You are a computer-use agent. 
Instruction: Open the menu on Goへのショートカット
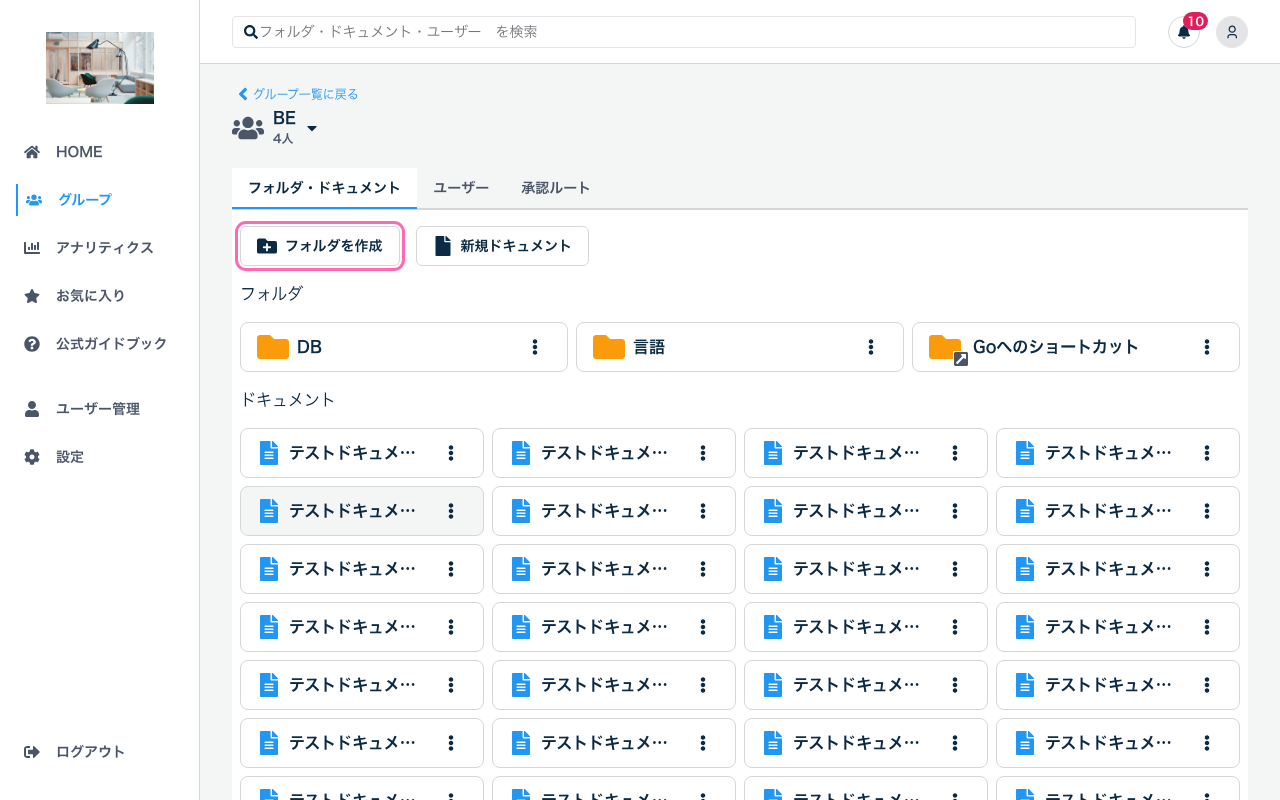click(1206, 347)
